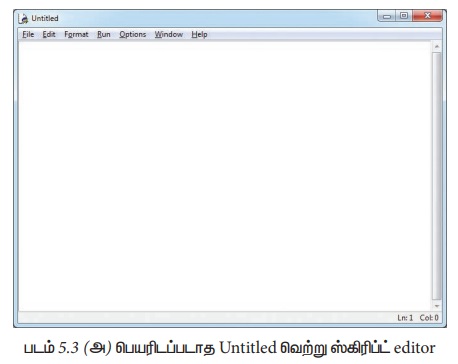This screenshot has height=364, width=458.
Task: Click the scrollbar down arrow
Action: [x=437, y=306]
